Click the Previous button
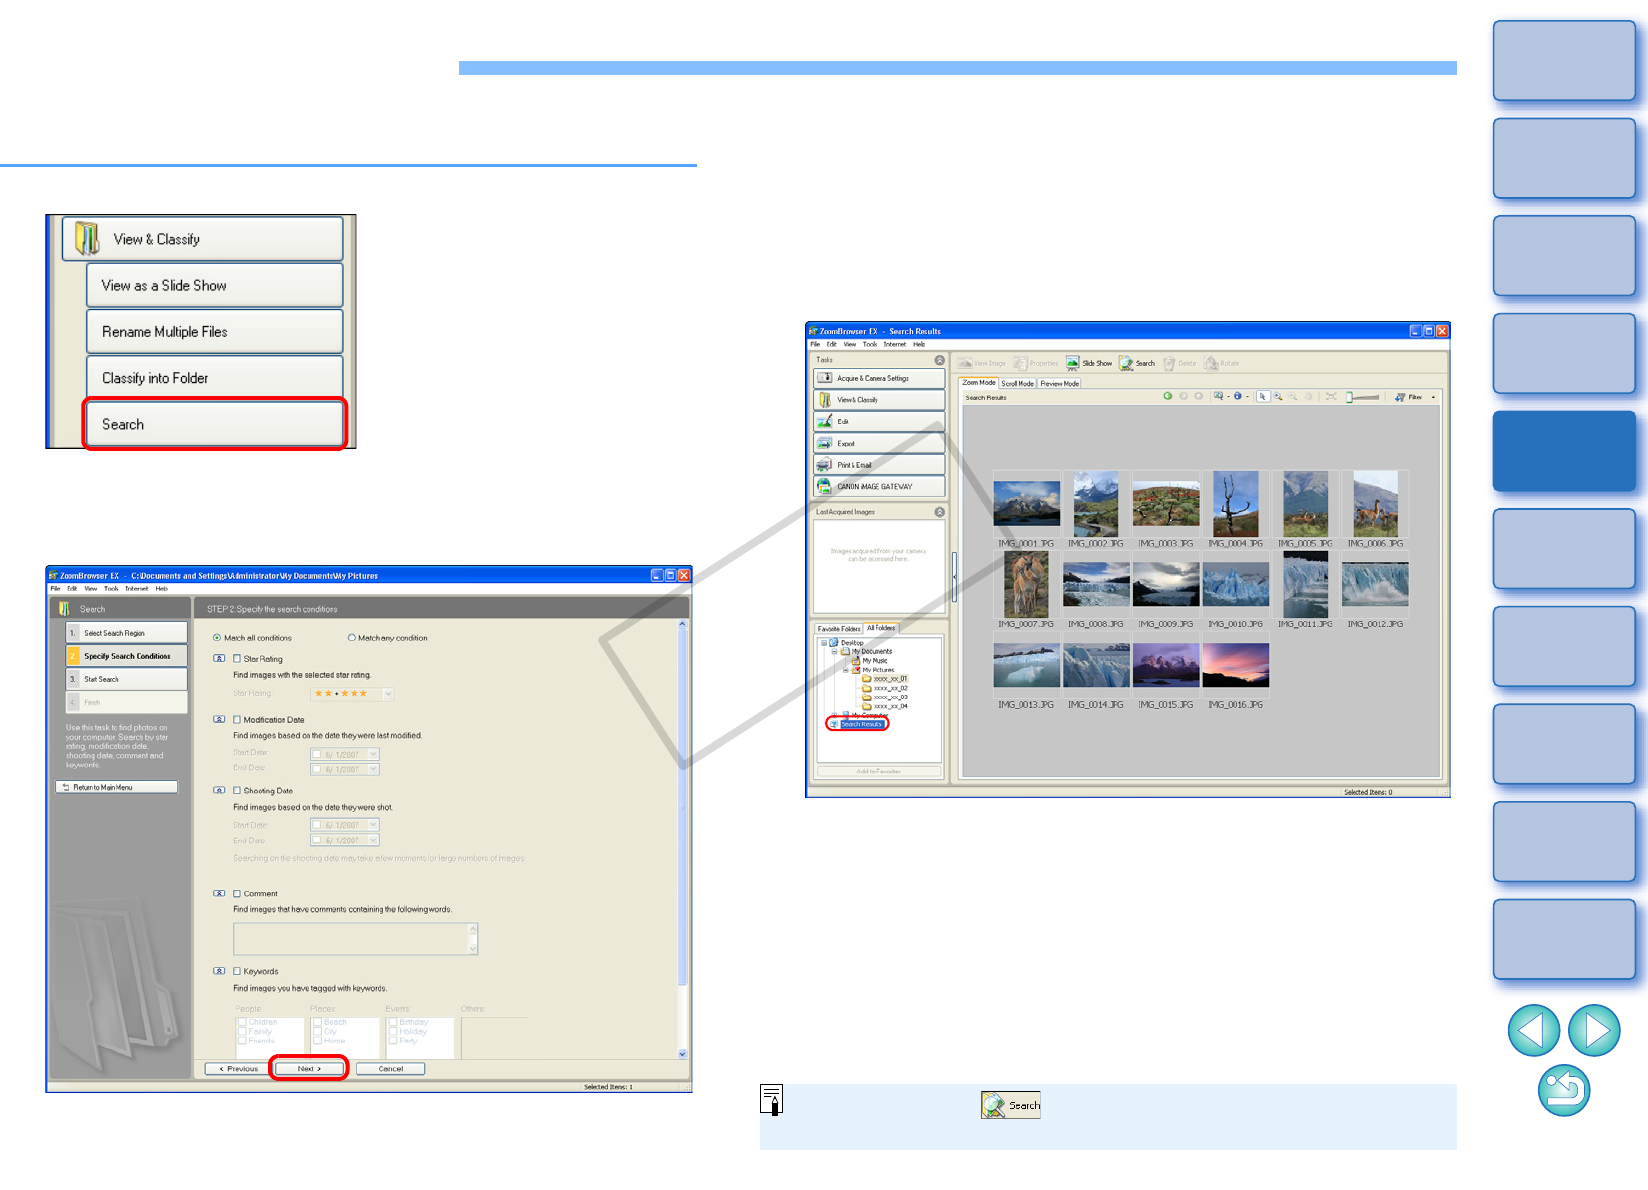 coord(239,1069)
